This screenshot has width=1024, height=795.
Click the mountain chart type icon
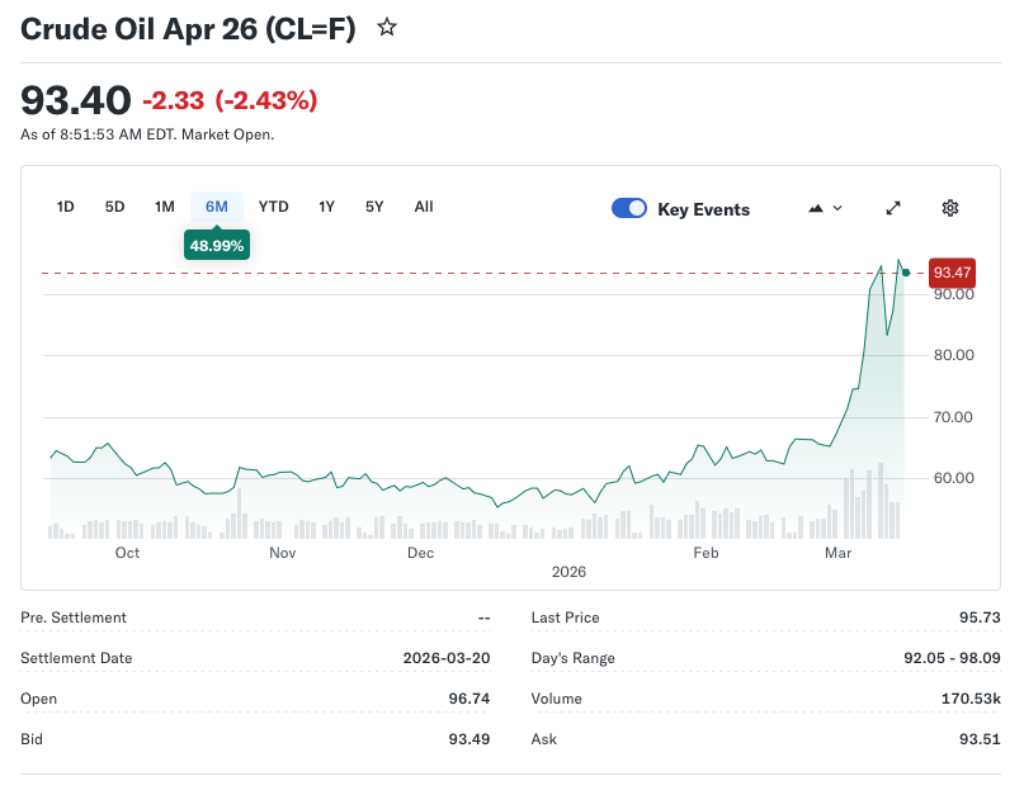tap(816, 208)
